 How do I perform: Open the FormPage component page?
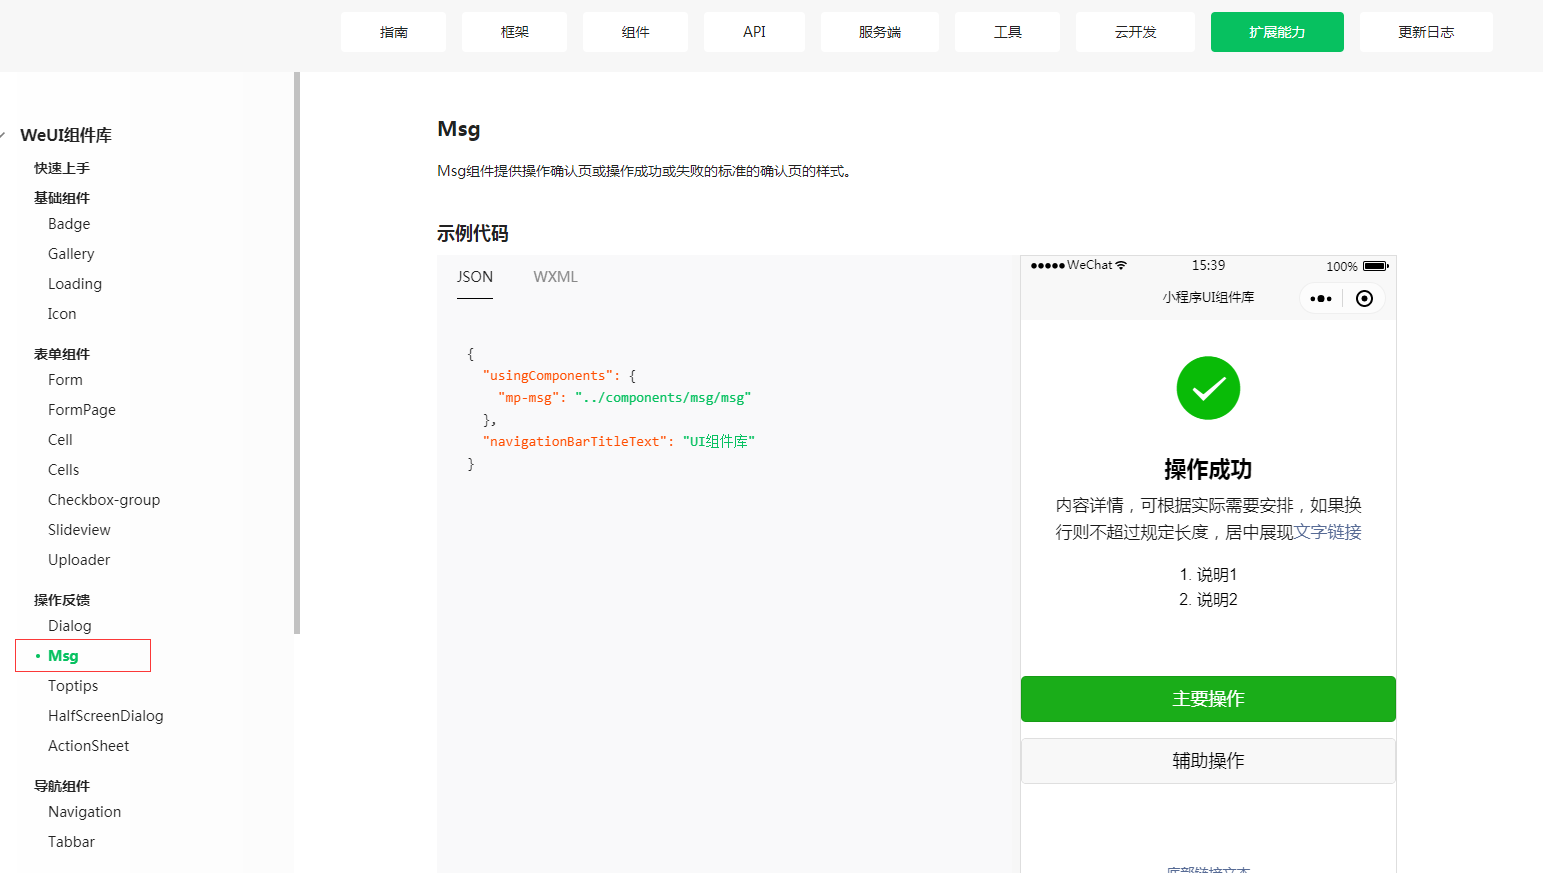click(x=82, y=410)
